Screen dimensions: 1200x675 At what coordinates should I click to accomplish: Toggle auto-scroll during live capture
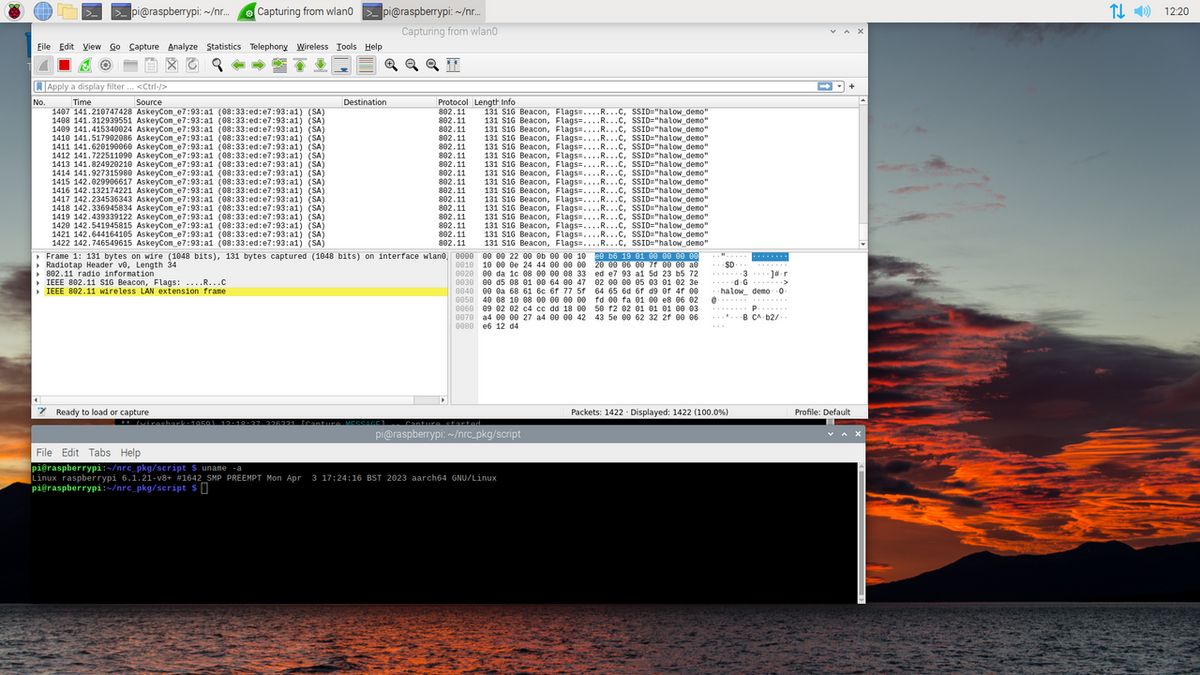click(342, 65)
